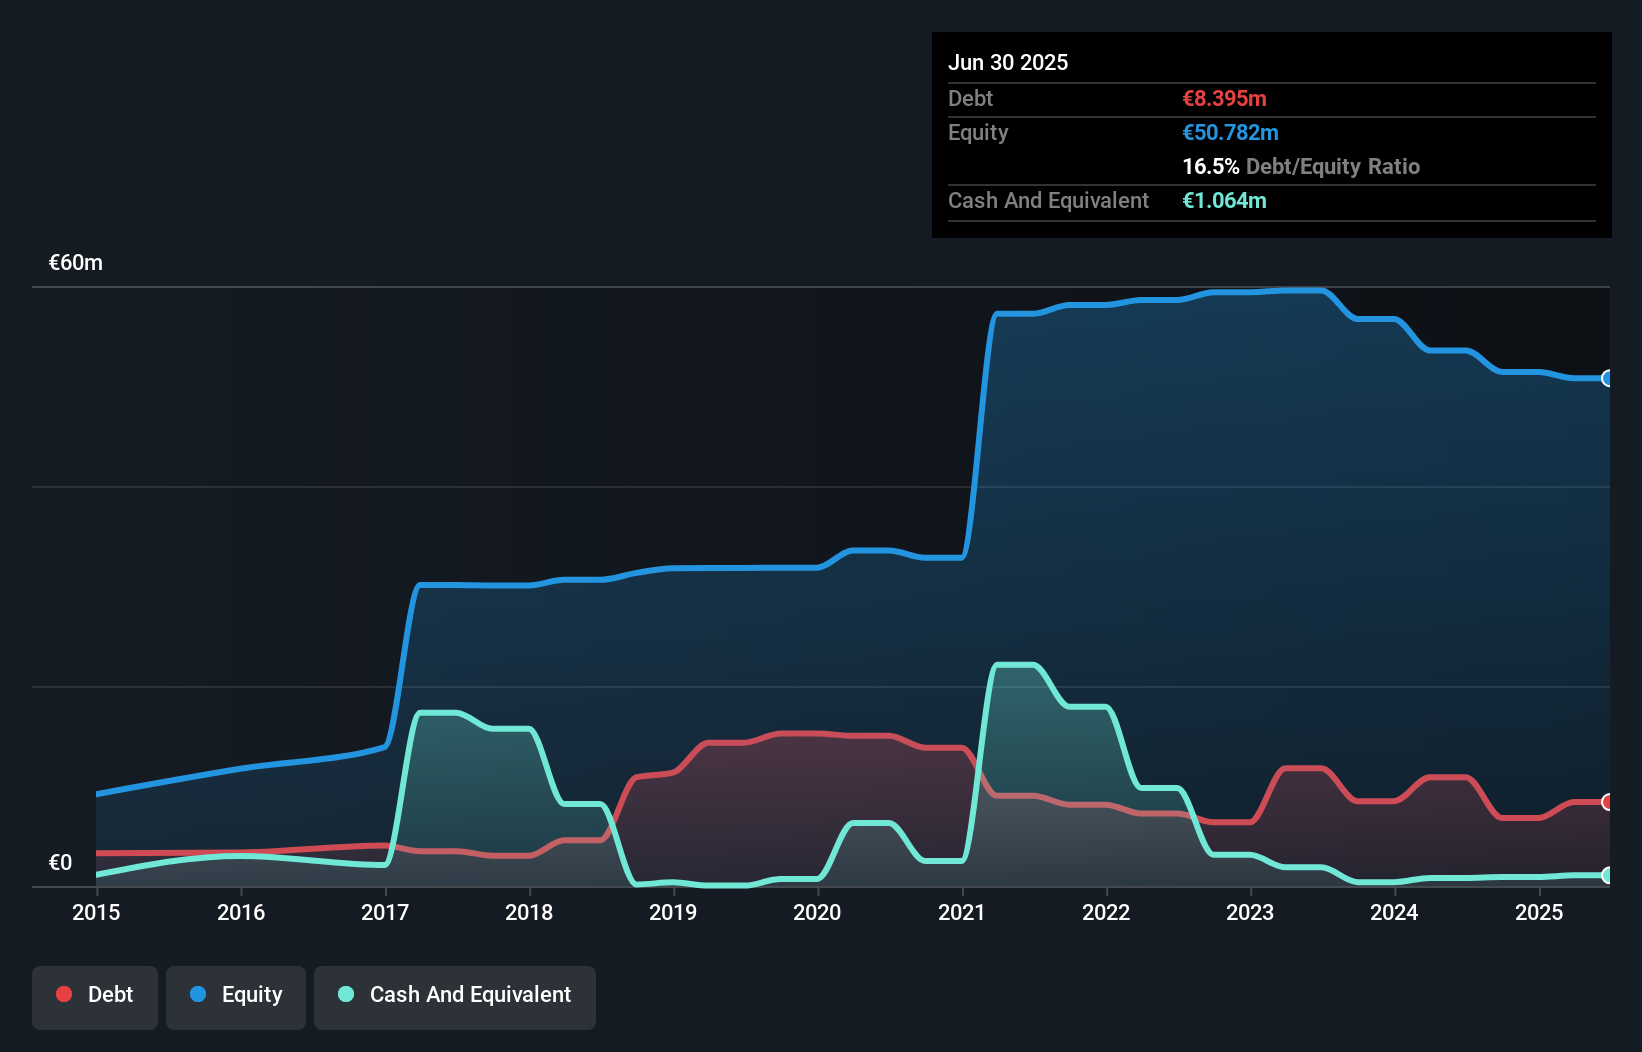Click the 2021 label on the timeline axis

pyautogui.click(x=962, y=912)
